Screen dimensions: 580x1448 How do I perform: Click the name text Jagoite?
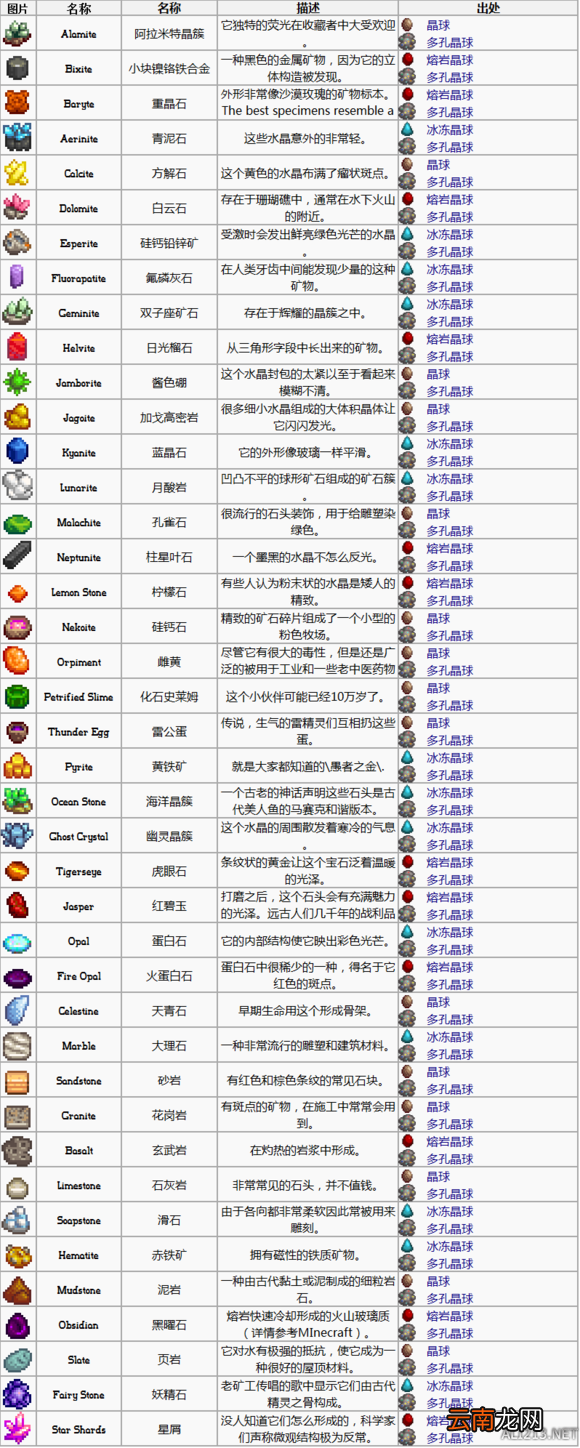pos(79,418)
